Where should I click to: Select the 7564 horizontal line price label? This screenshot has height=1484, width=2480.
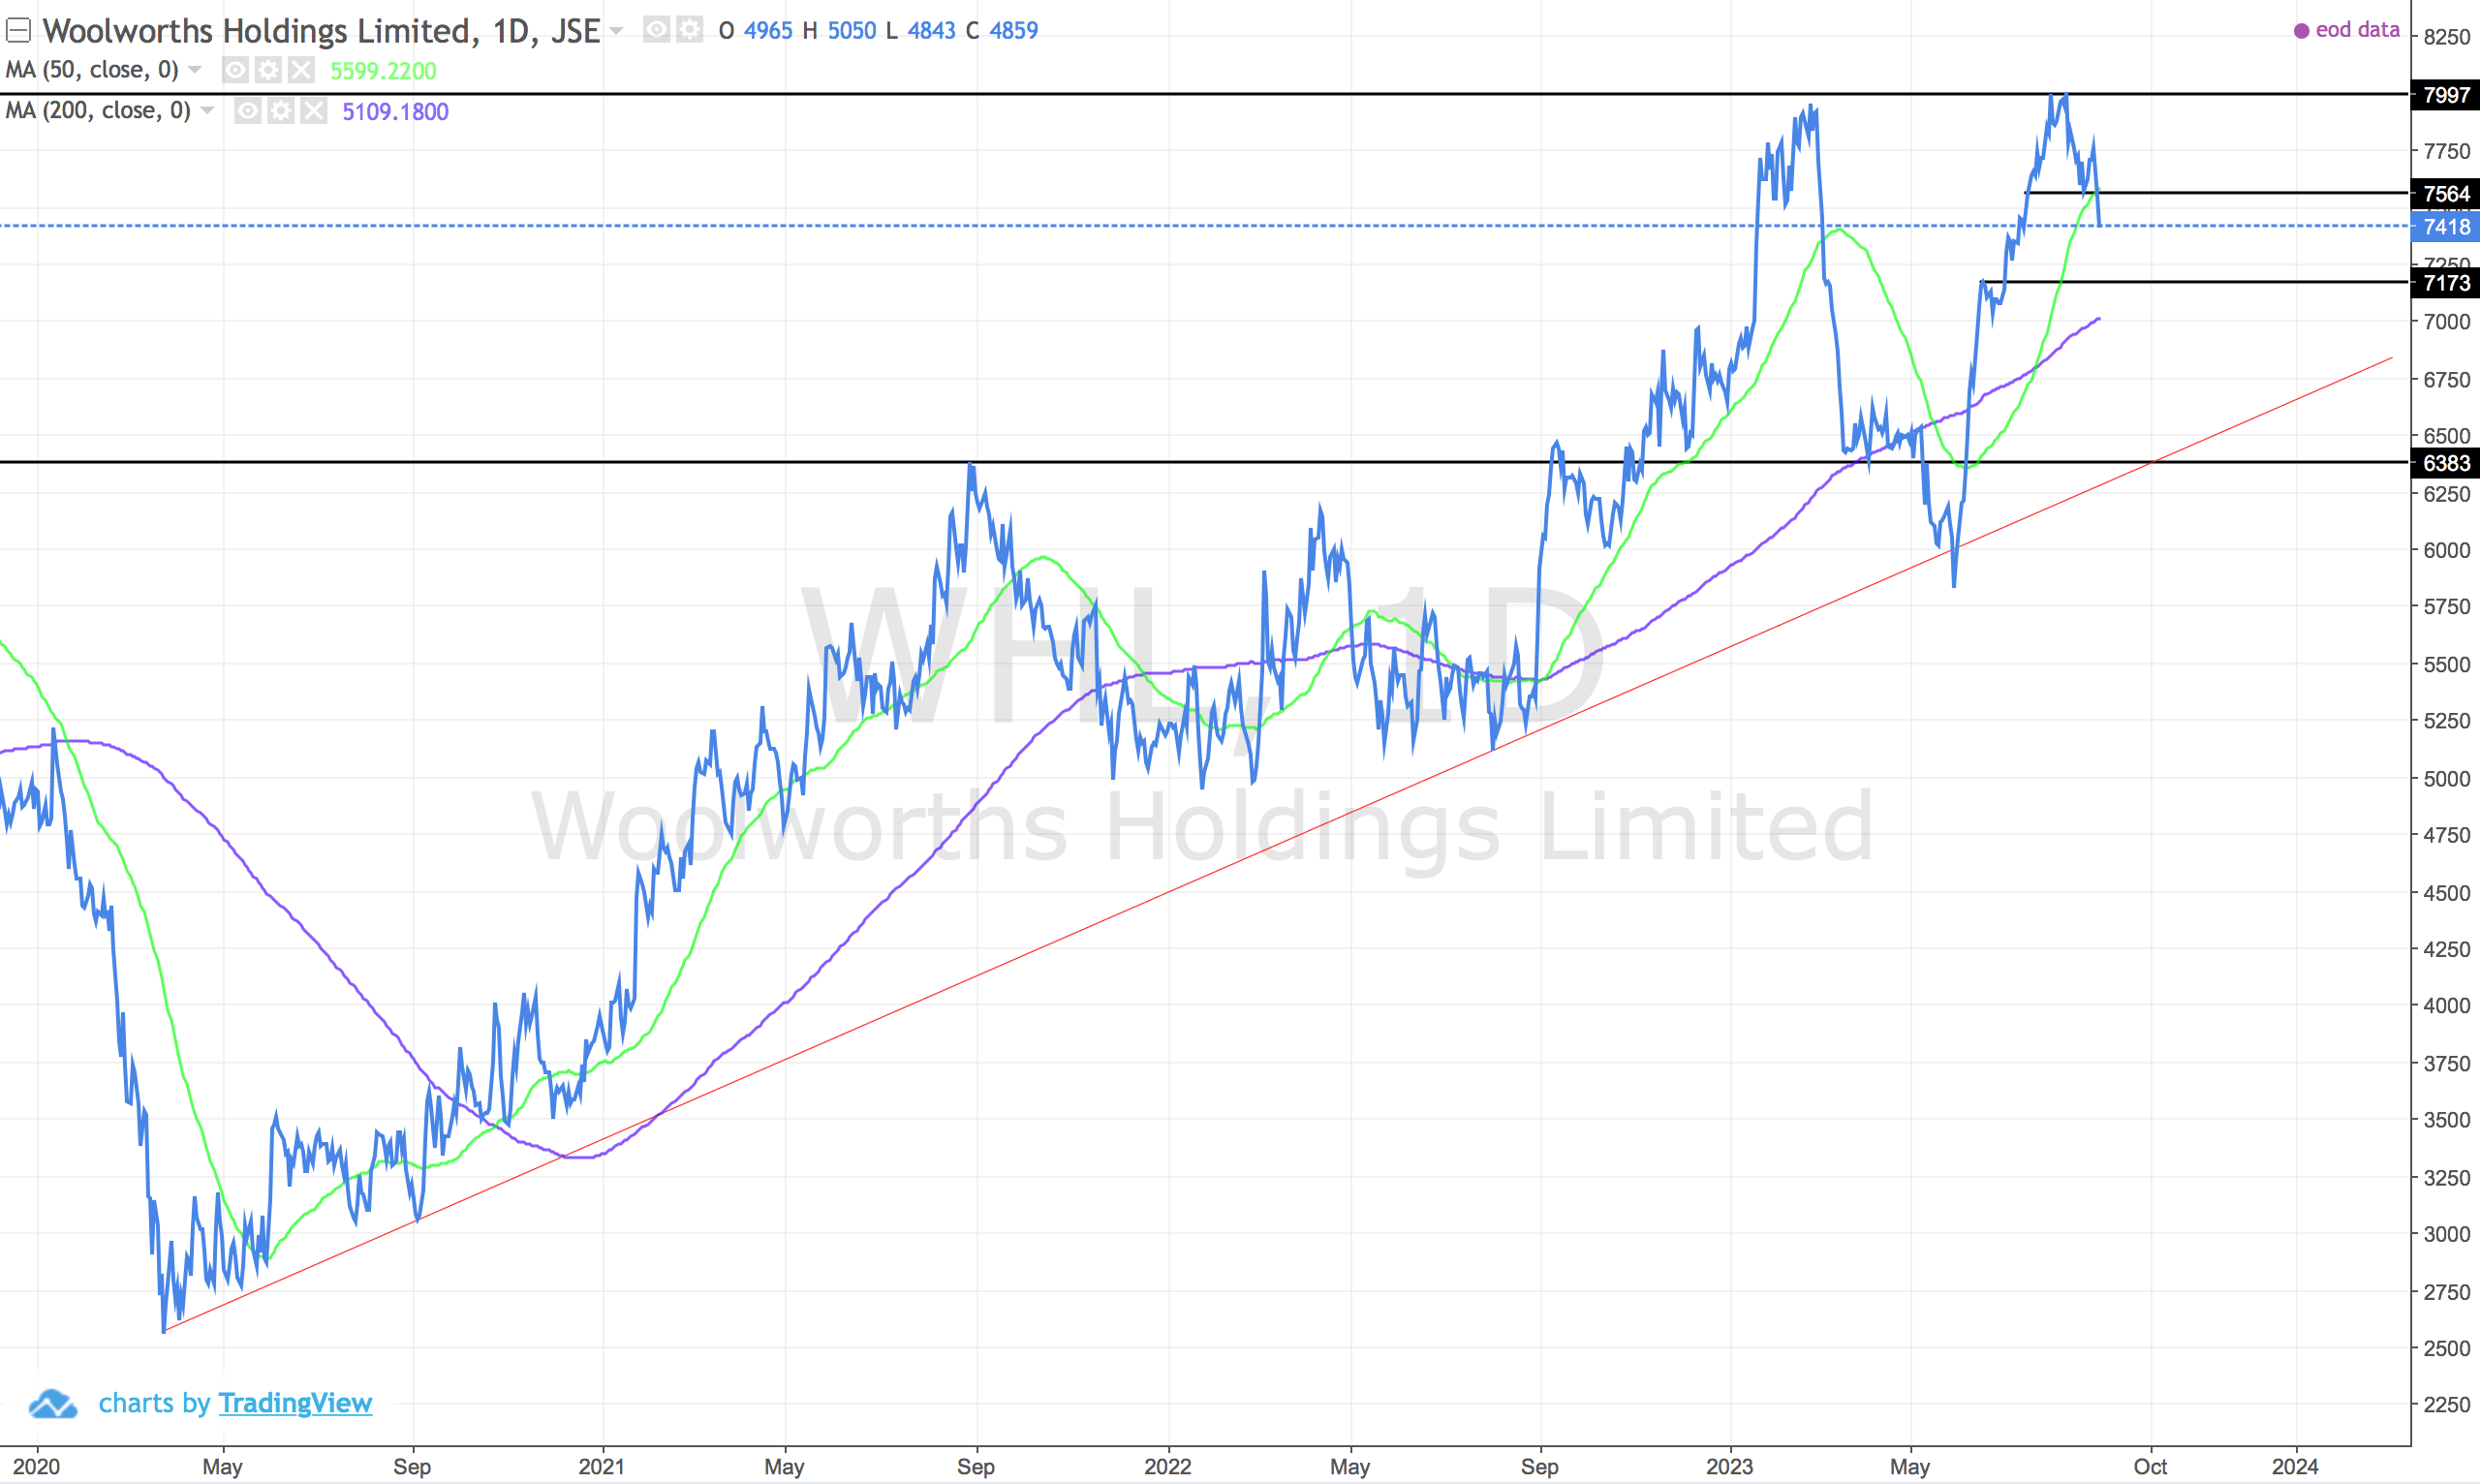(2446, 193)
